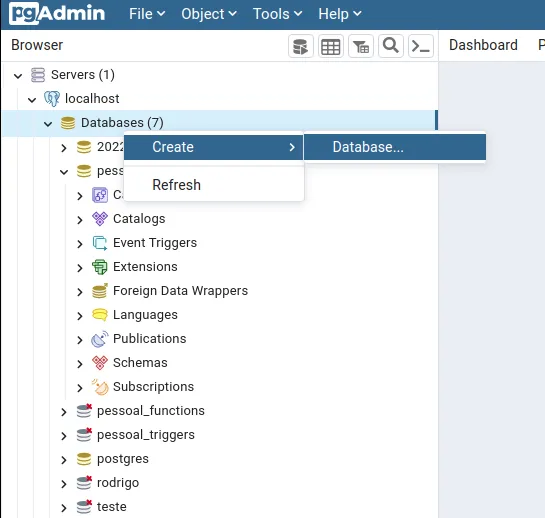Open the Help menu
This screenshot has width=545, height=518.
[x=340, y=14]
